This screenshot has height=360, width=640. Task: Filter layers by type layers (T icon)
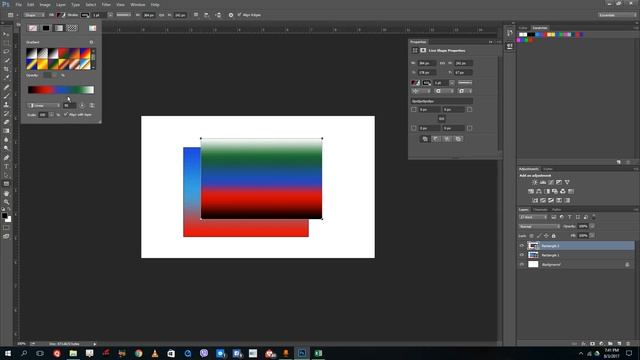pos(570,217)
